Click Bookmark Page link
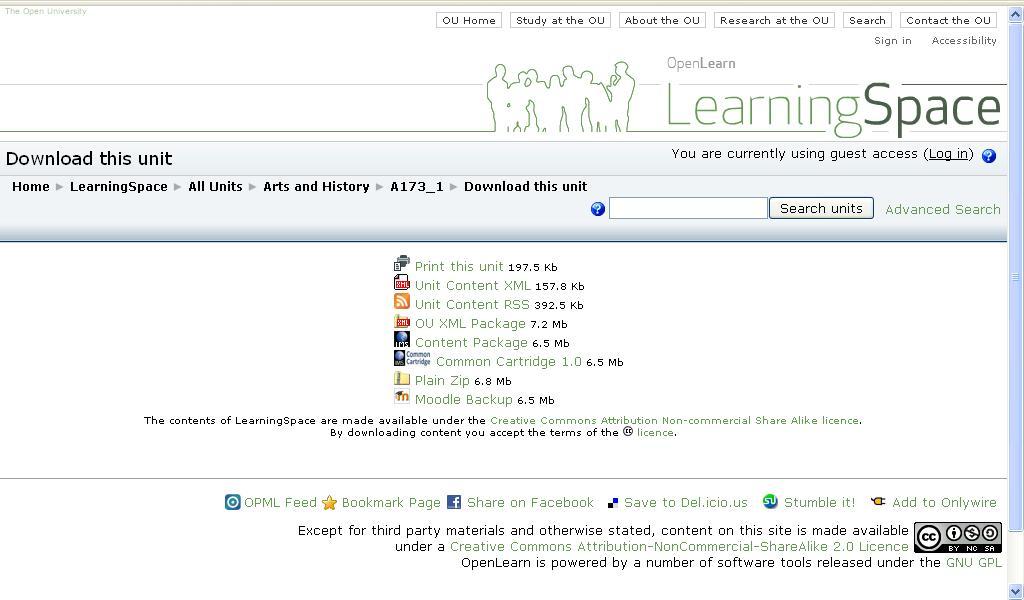 (x=391, y=503)
